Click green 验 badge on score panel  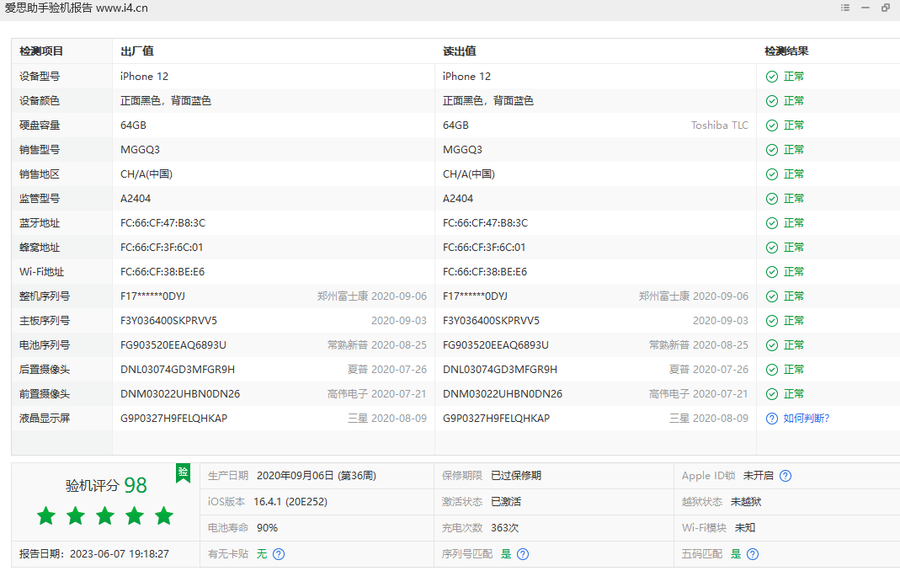pyautogui.click(x=183, y=472)
